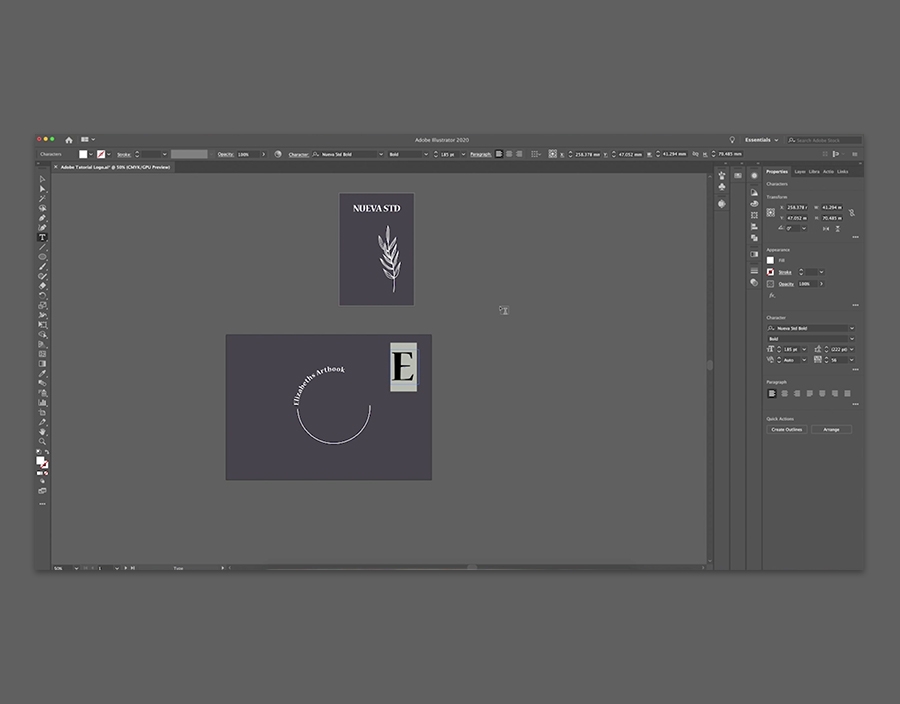
Task: Select the Free Transform tool
Action: pos(42,325)
